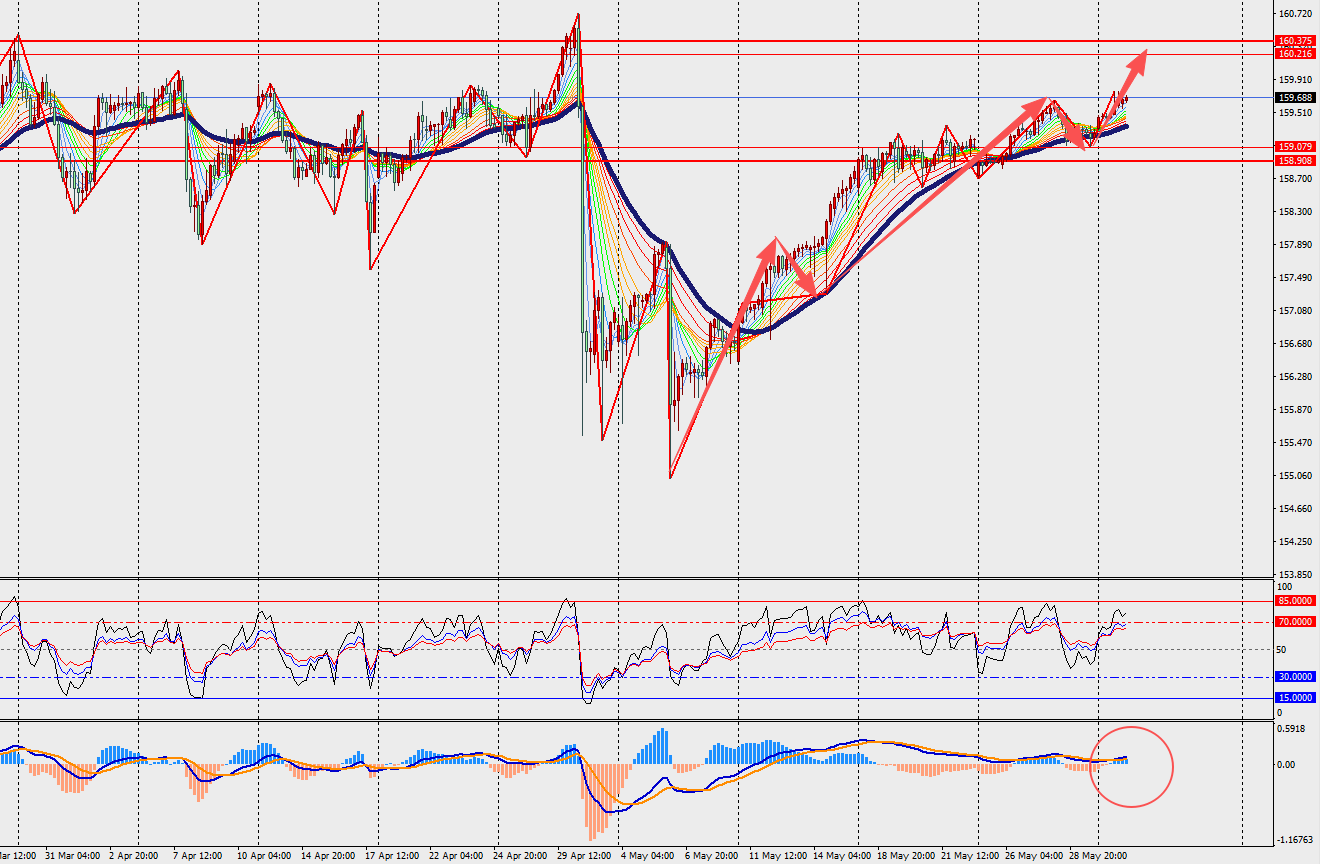The height and width of the screenshot is (864, 1321).
Task: Click the 158.700 price axis label
Action: [x=1296, y=179]
